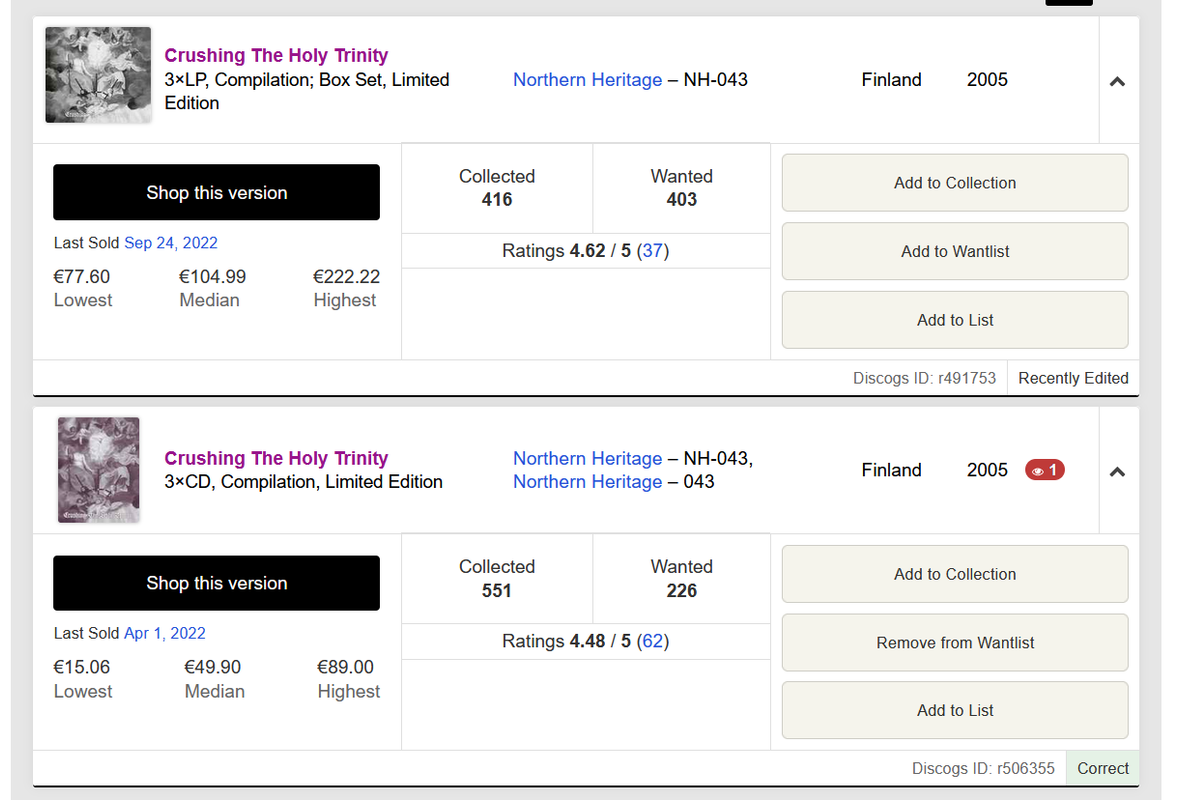Open Crushing The Holy Trinity 3×LP title link
Screen dimensions: 1180x800
tap(276, 56)
